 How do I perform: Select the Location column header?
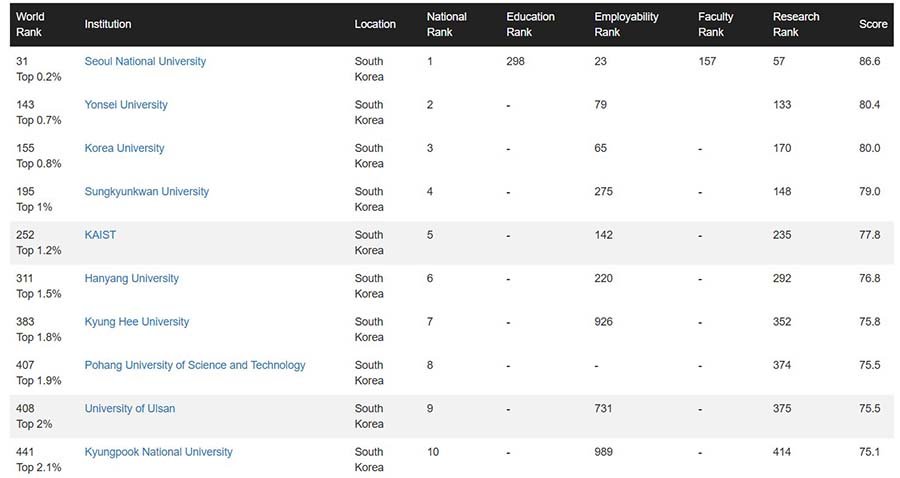point(375,24)
